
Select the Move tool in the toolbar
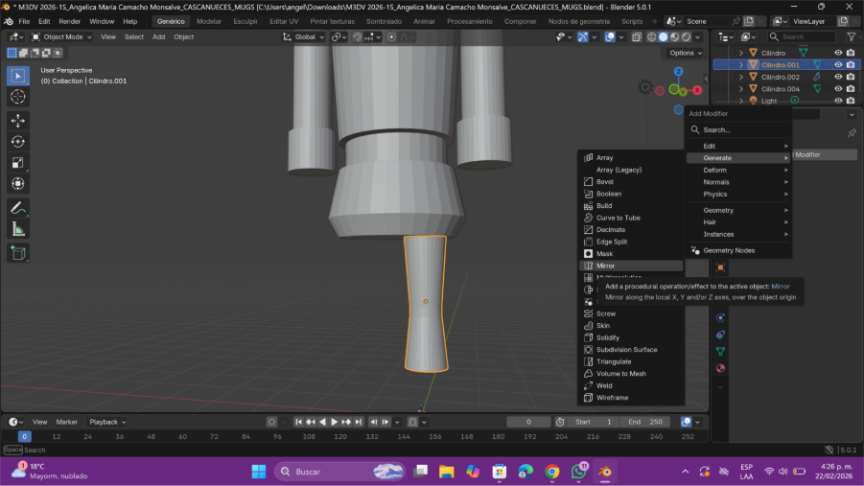coord(18,120)
